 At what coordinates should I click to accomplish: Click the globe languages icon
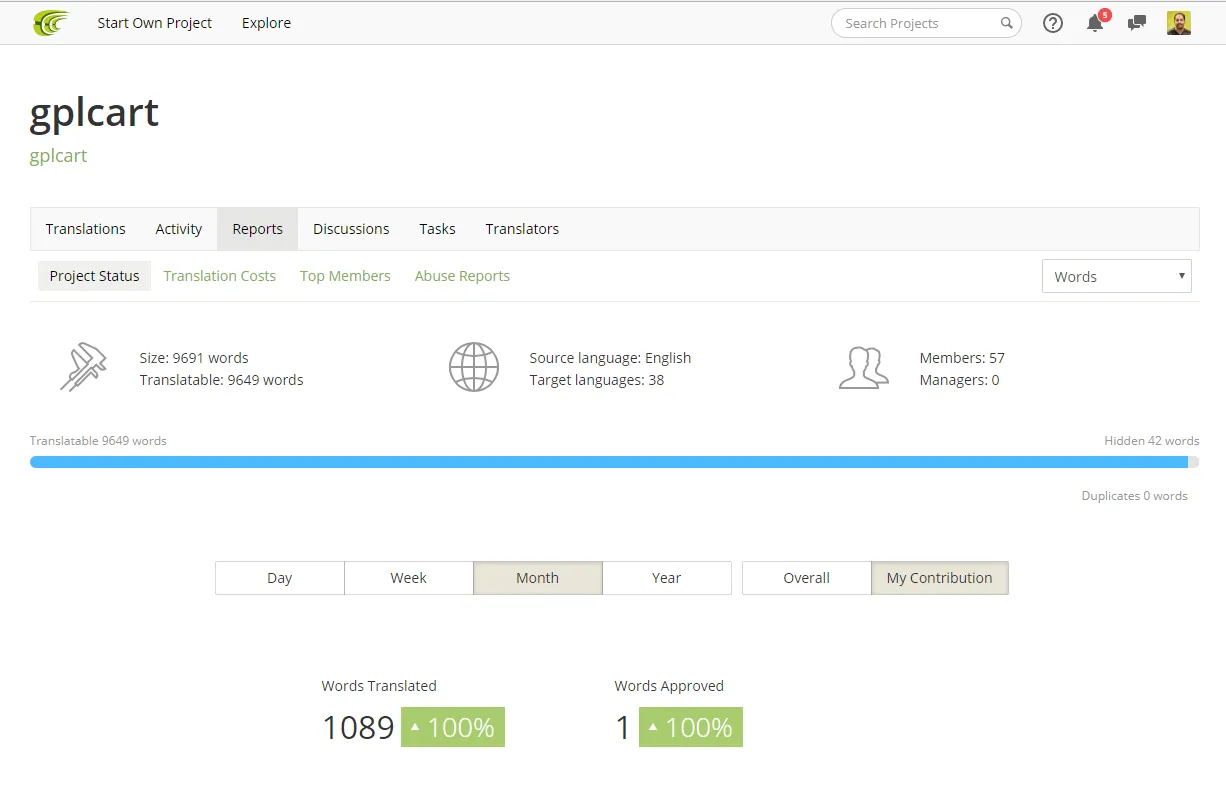point(473,367)
